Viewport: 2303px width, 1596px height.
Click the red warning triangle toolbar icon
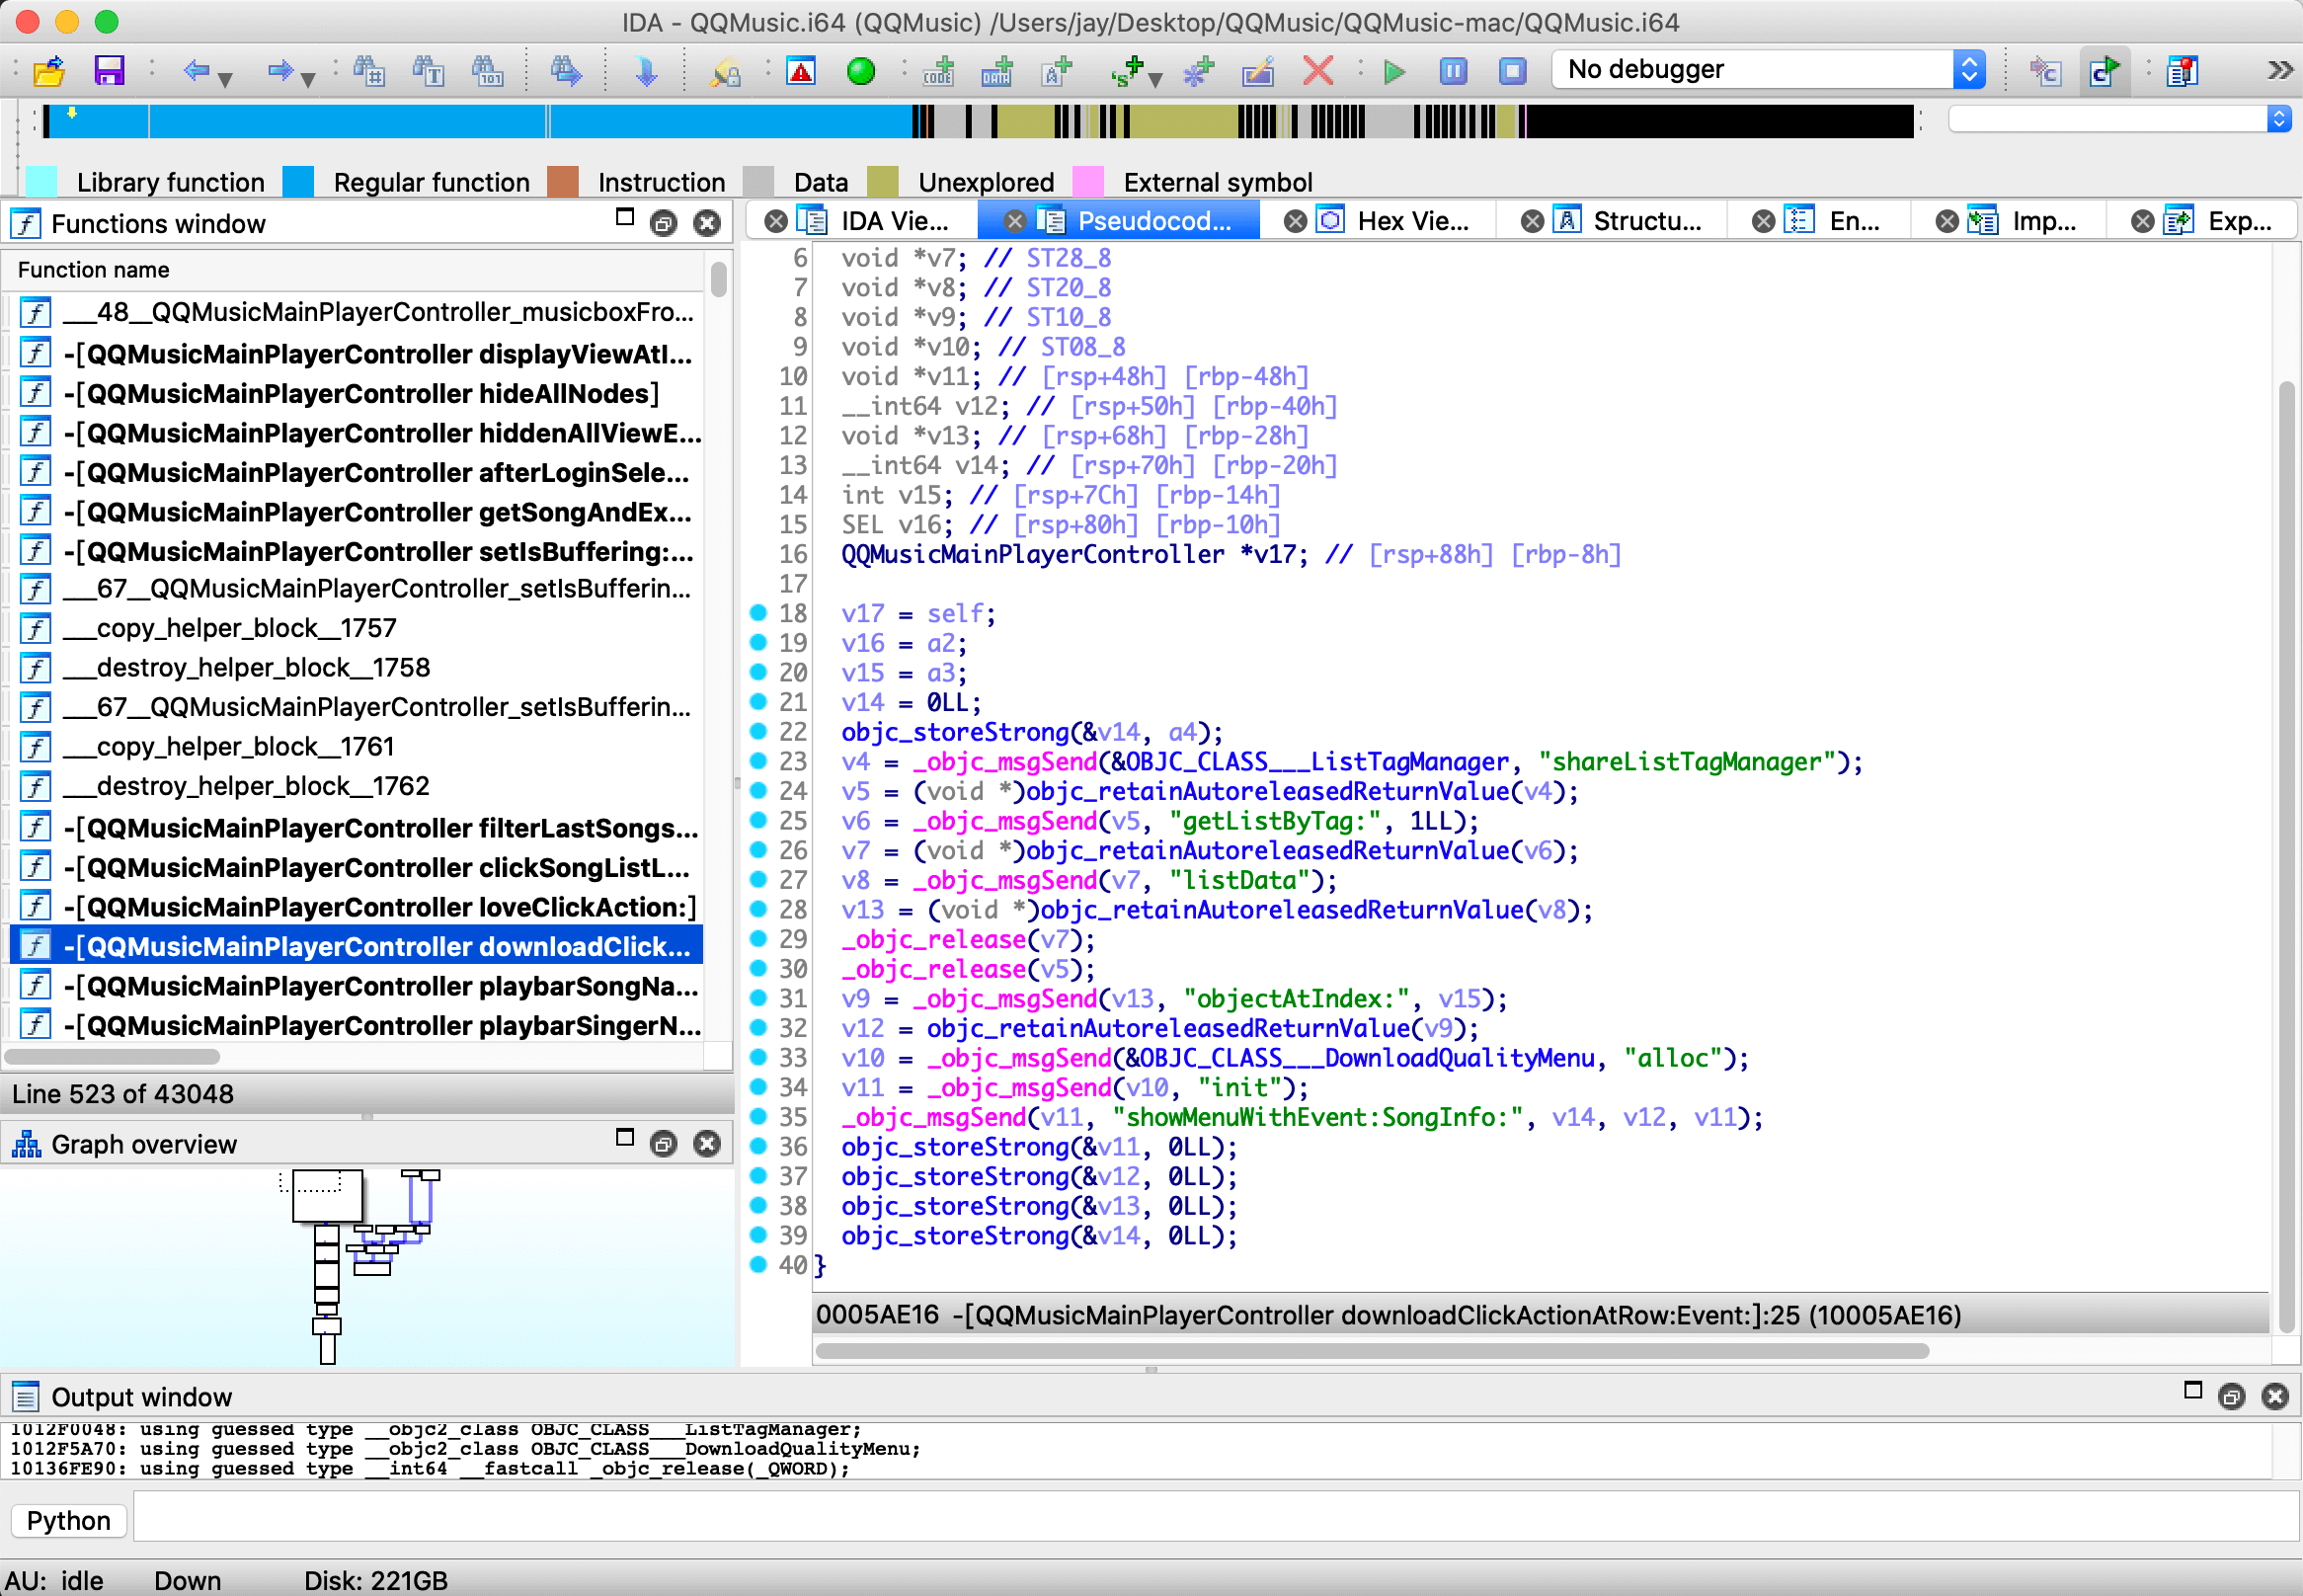tap(801, 70)
